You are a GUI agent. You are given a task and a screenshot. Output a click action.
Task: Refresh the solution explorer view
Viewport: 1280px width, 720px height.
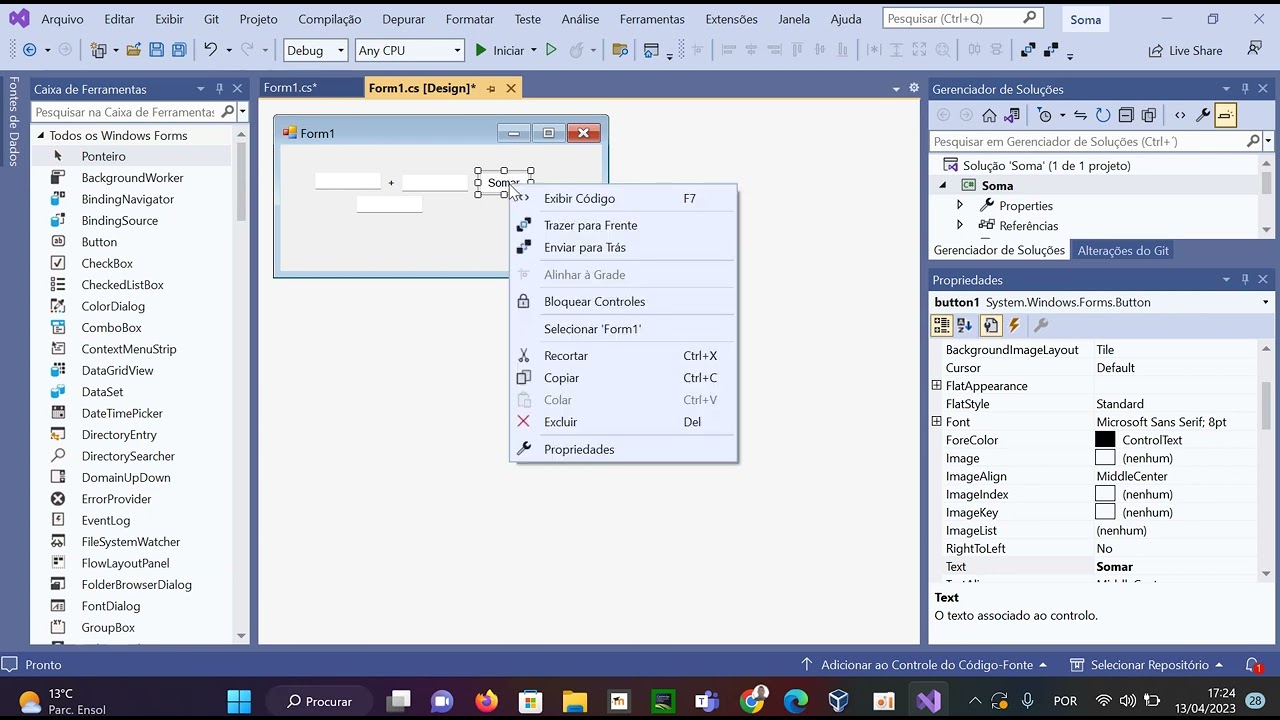coord(1103,115)
